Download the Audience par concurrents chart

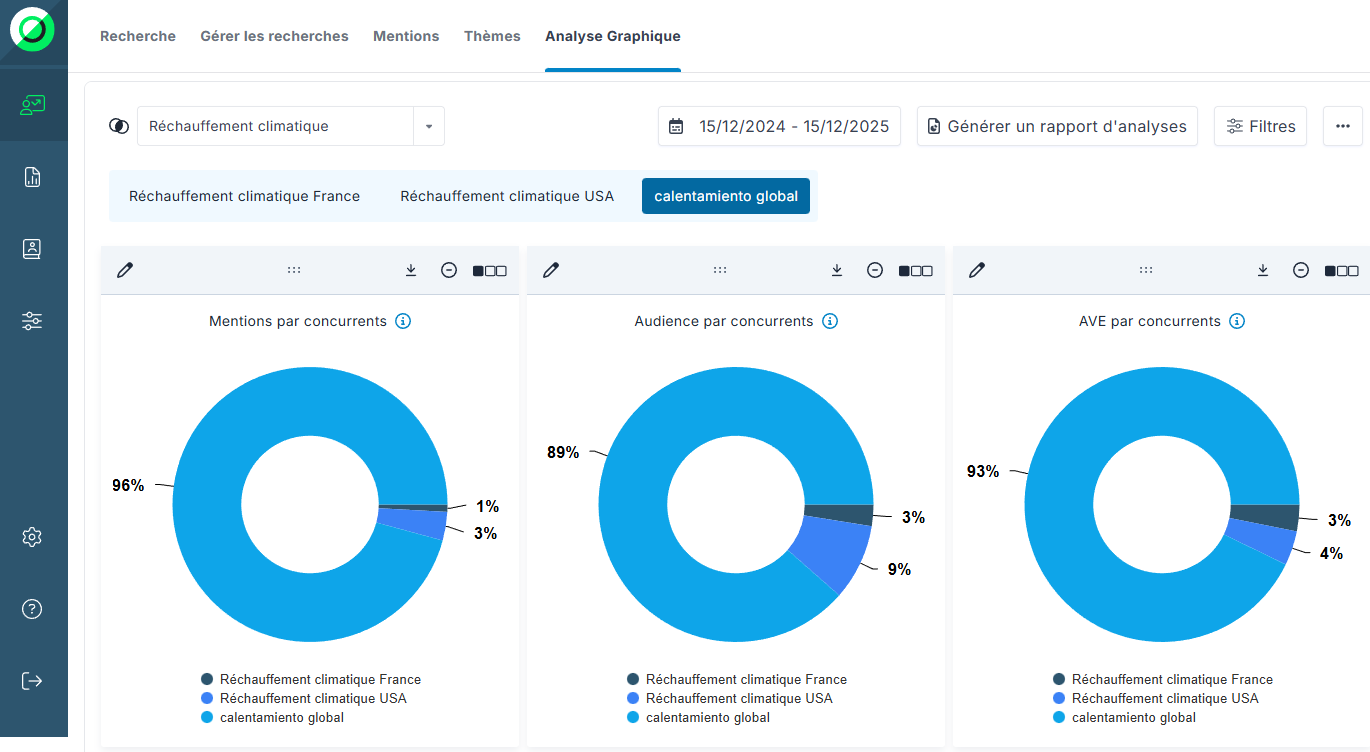[837, 270]
